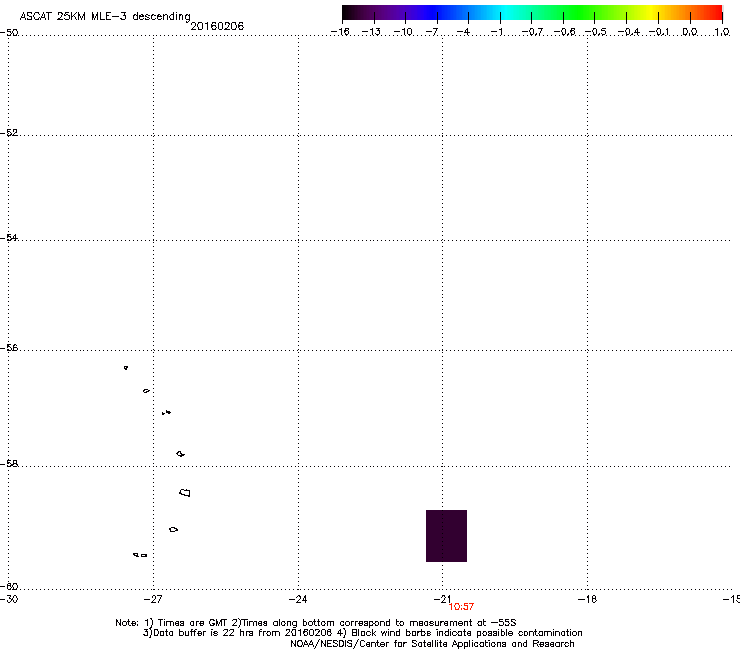Click the note about times being GMT

(187, 623)
